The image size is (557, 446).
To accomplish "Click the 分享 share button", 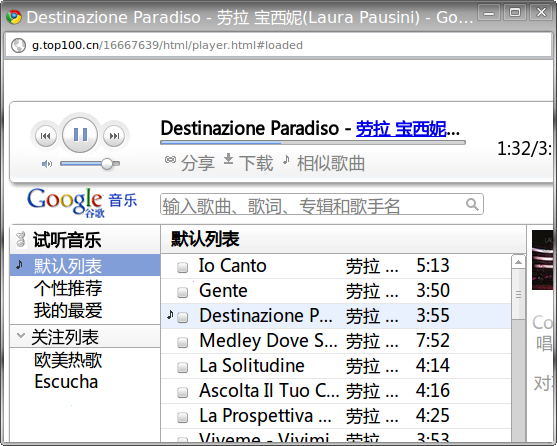I will click(198, 163).
